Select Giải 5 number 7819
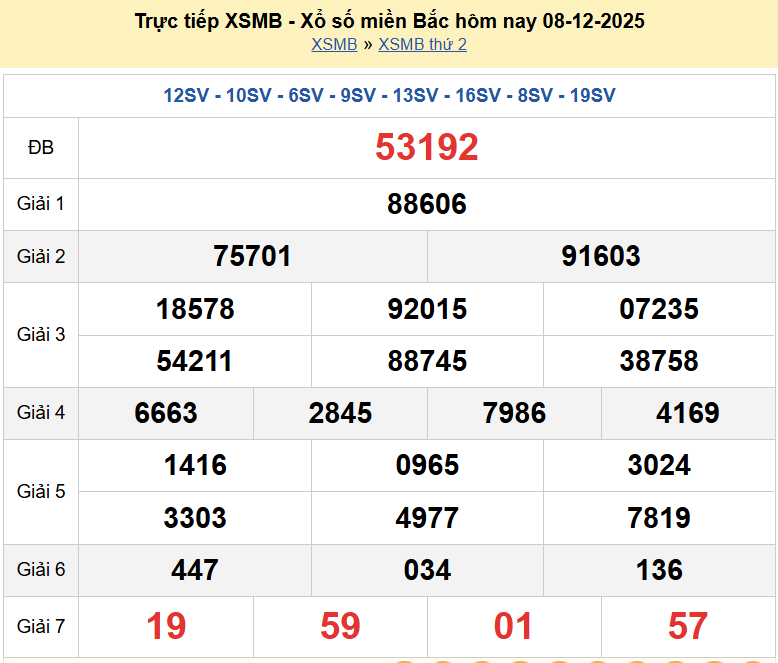778x663 pixels. [x=659, y=518]
